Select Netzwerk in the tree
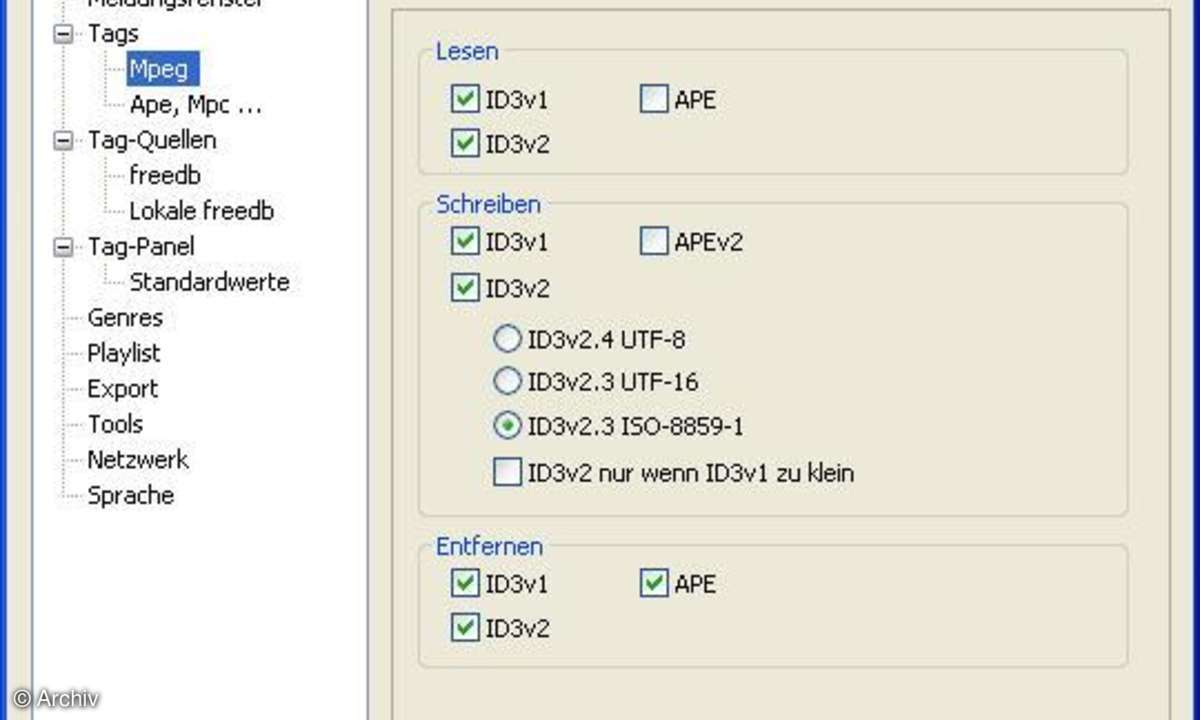 (x=138, y=460)
